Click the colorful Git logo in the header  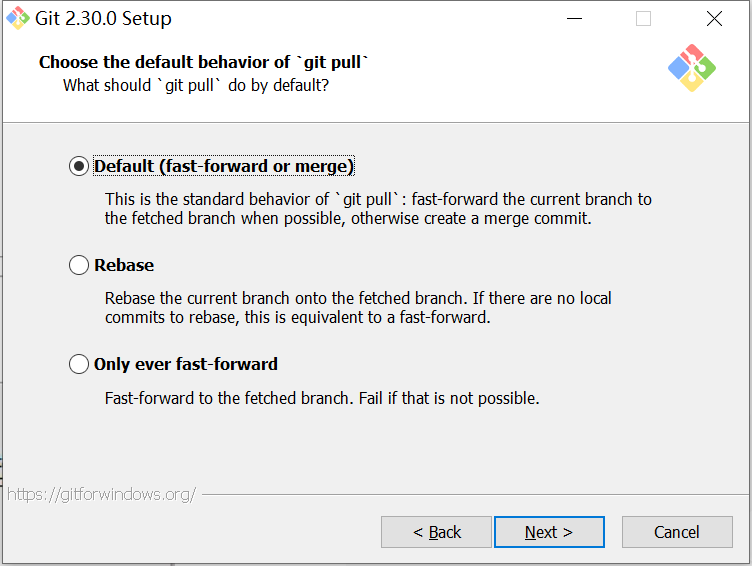(691, 68)
